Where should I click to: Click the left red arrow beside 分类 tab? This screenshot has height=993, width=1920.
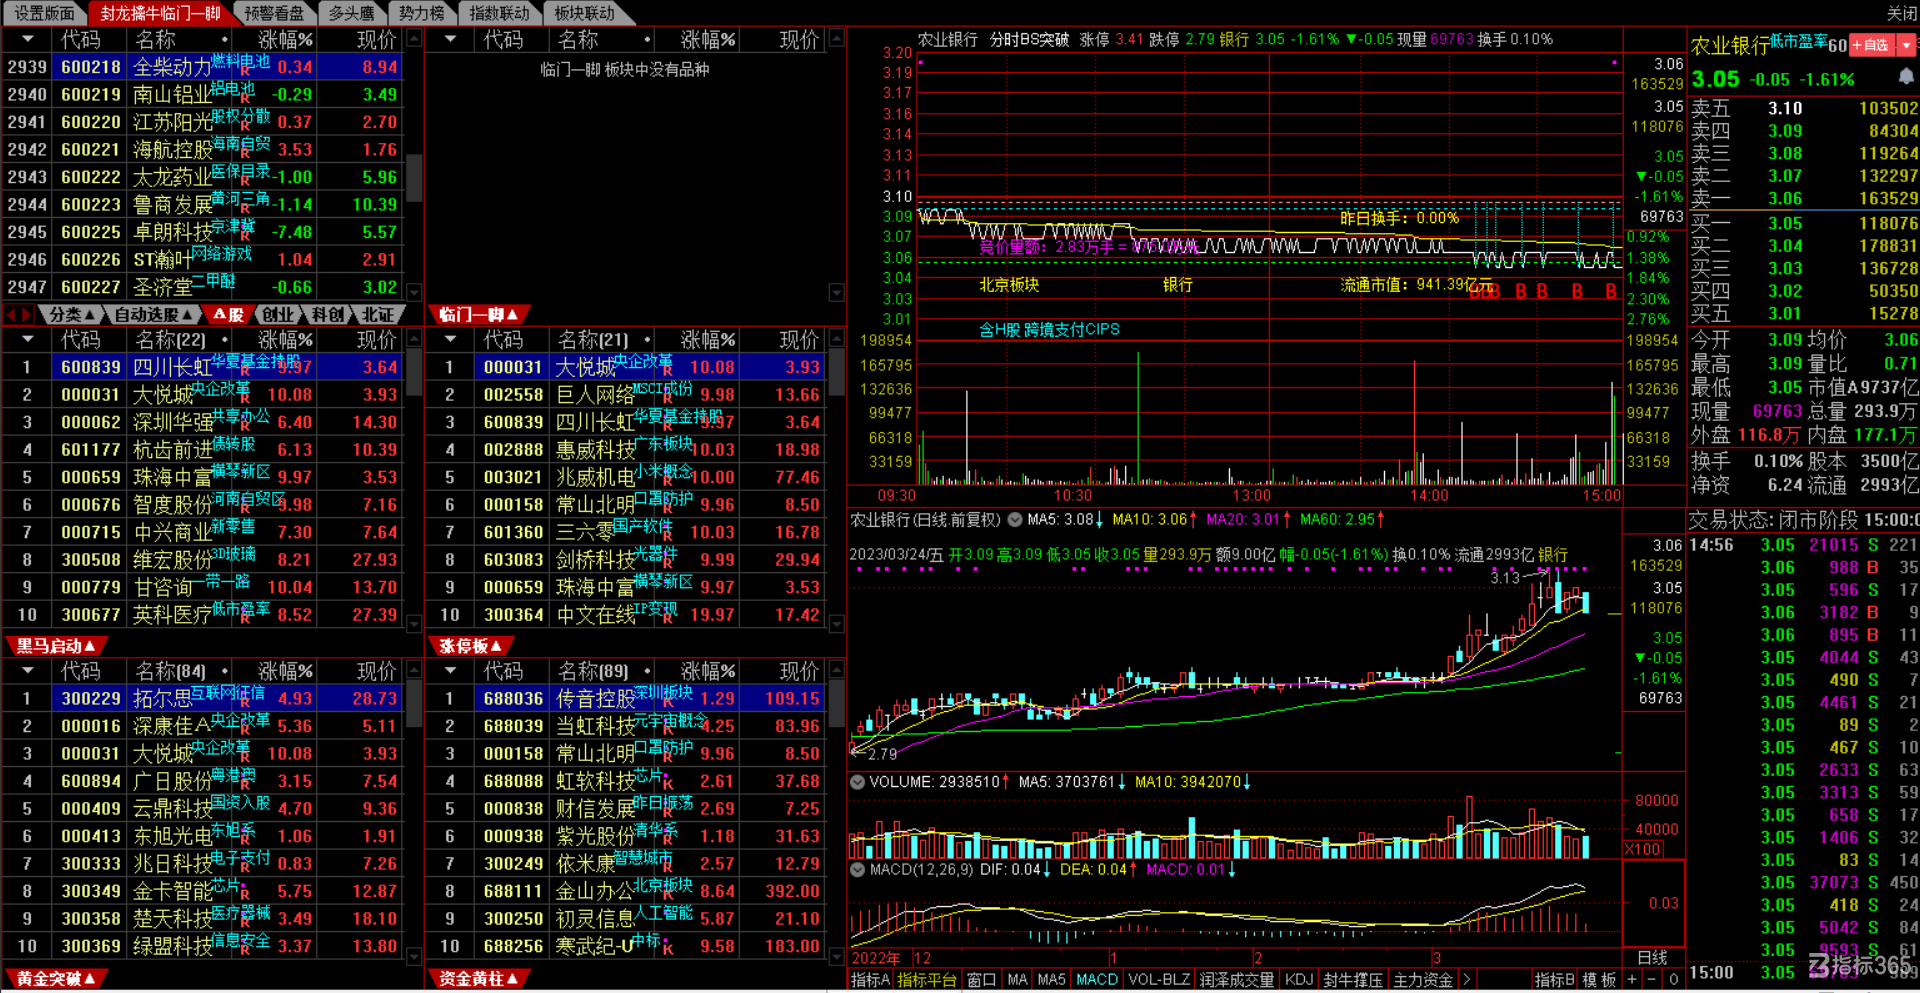pyautogui.click(x=12, y=315)
